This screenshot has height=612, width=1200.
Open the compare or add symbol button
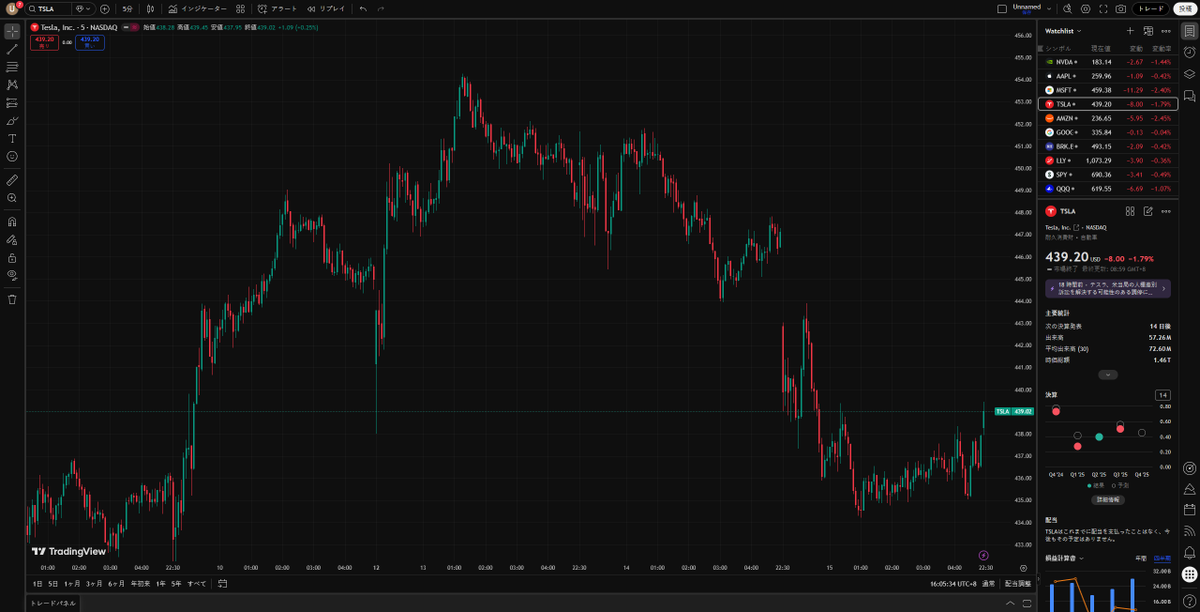105,8
